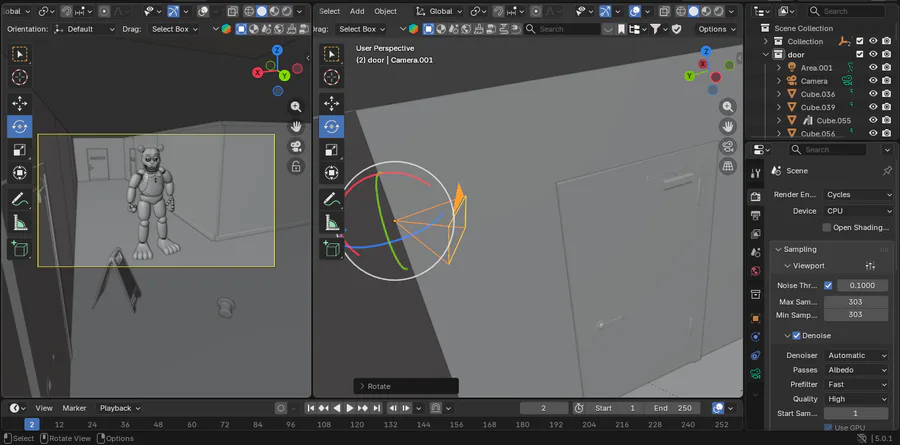Click Max Samples field value 303
This screenshot has width=900, height=445.
coord(855,301)
